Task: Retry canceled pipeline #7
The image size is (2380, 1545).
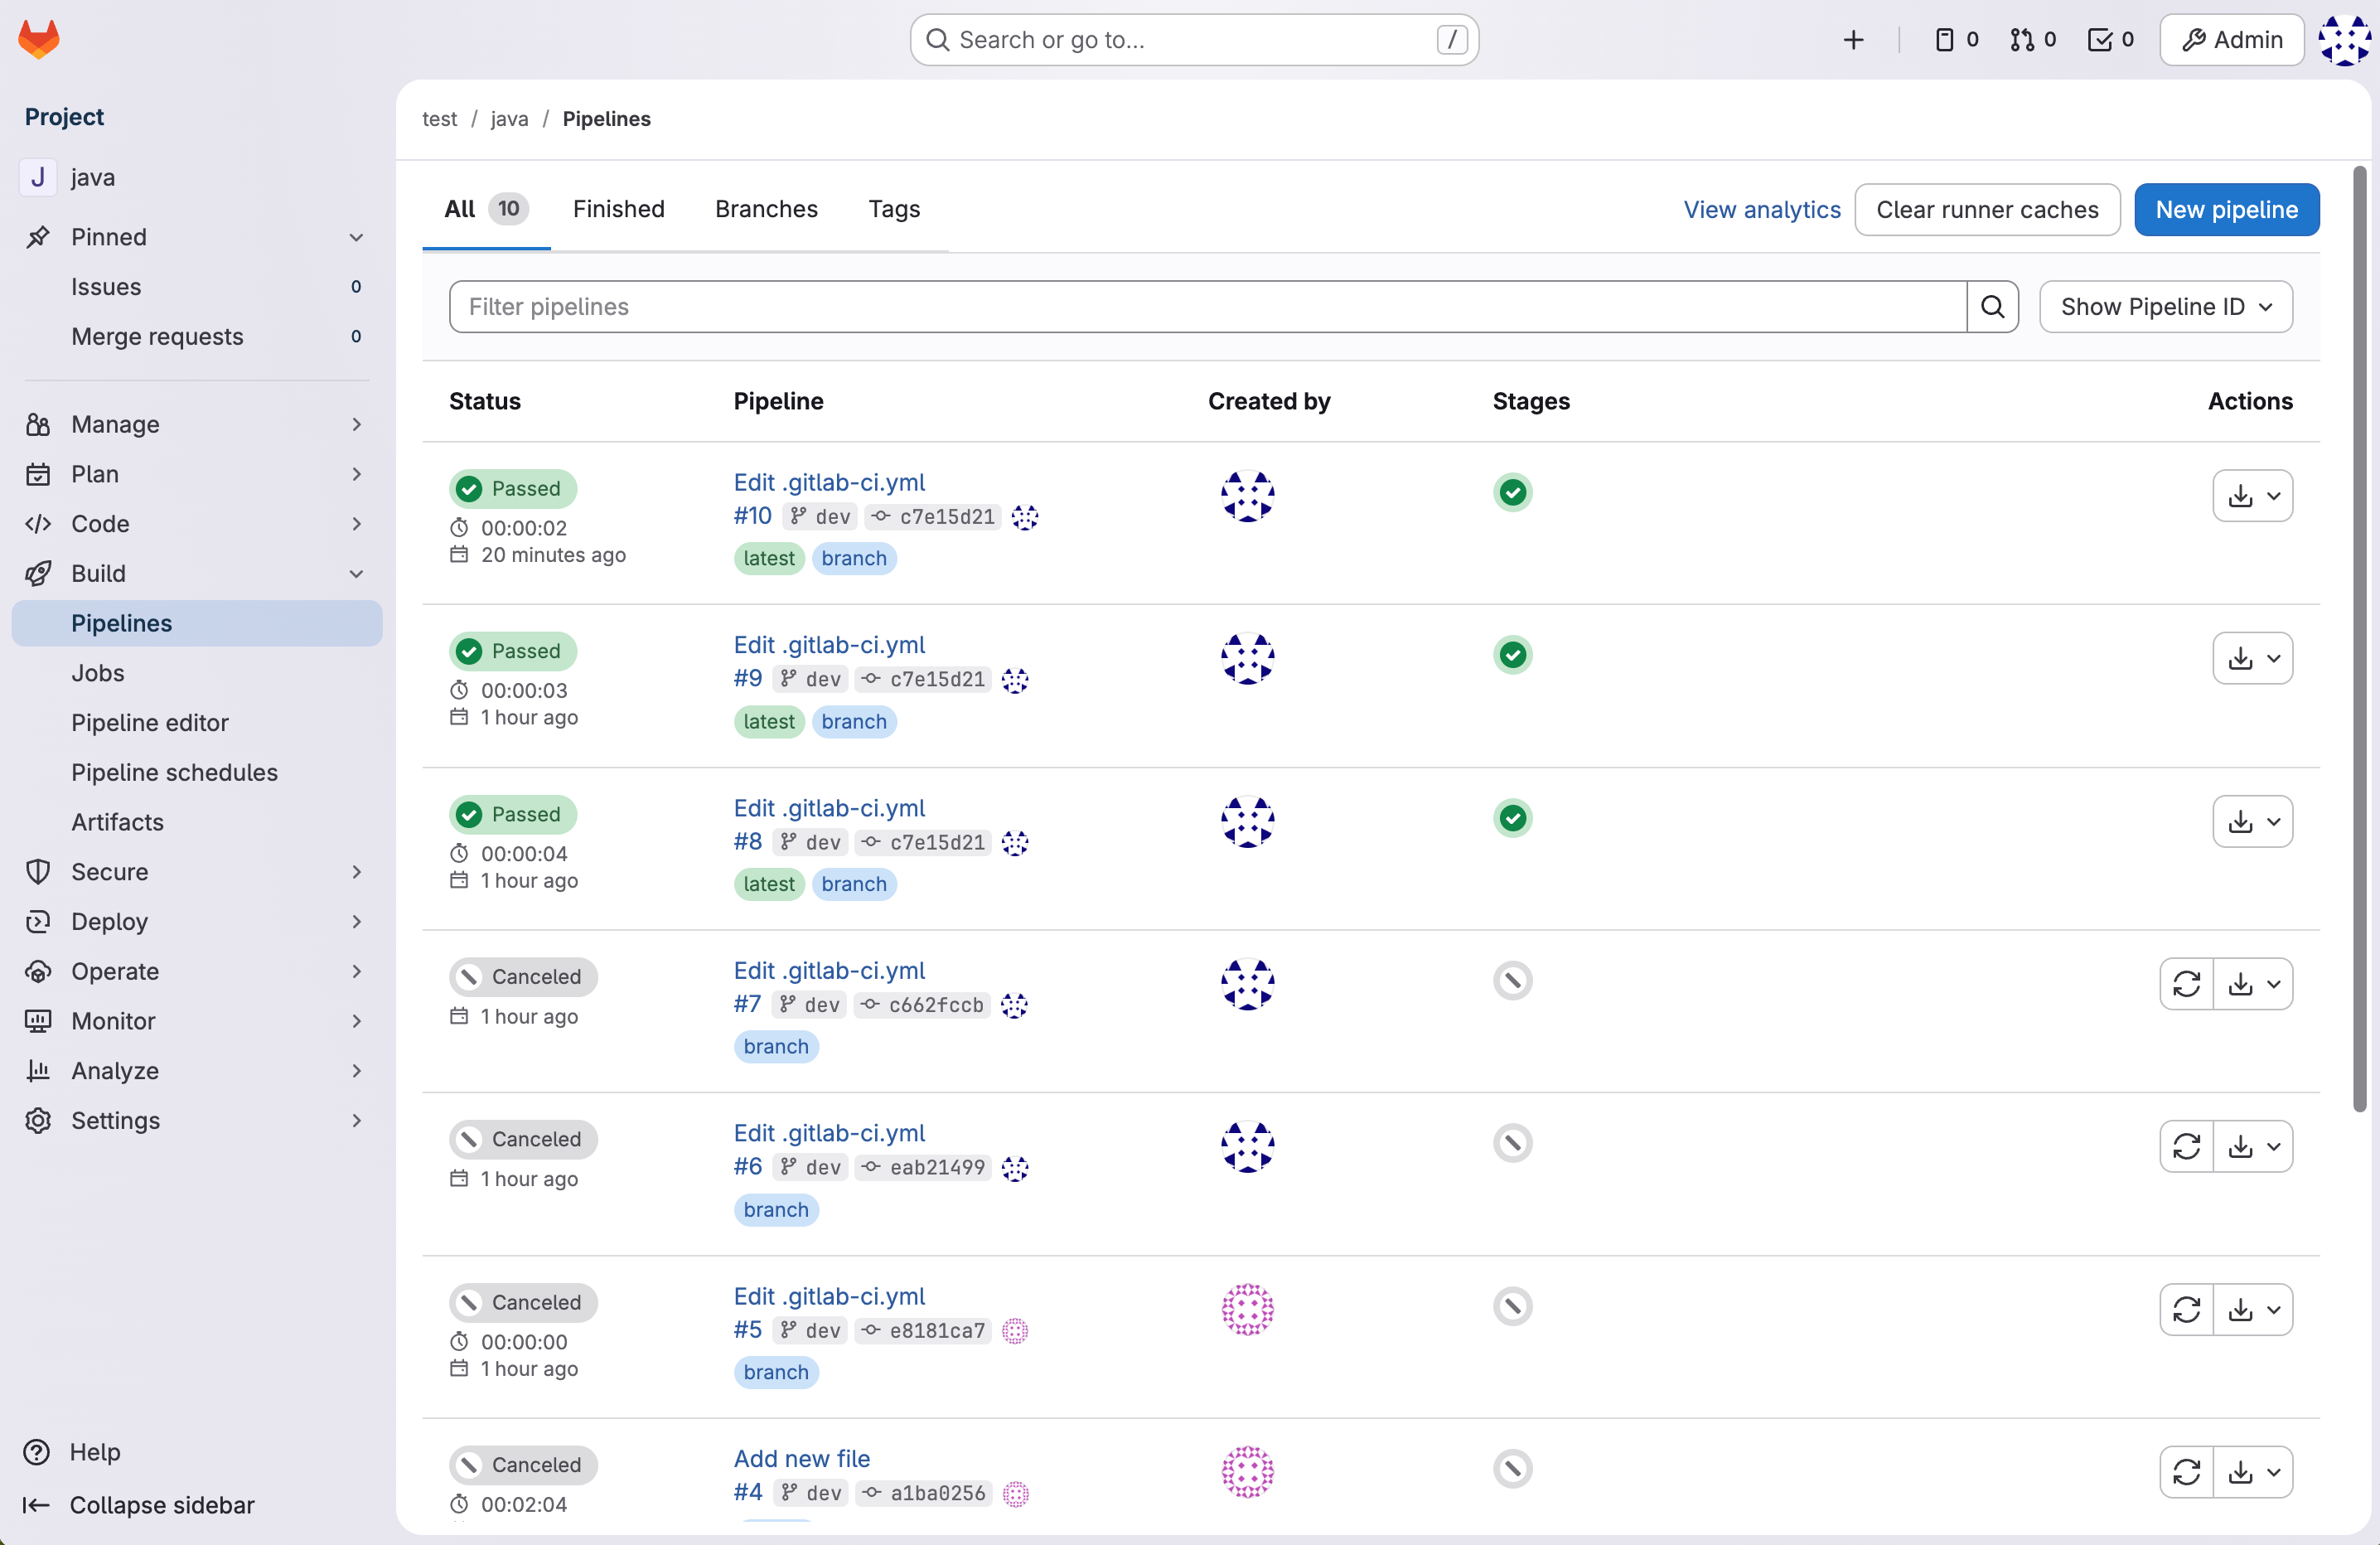Action: coord(2185,984)
